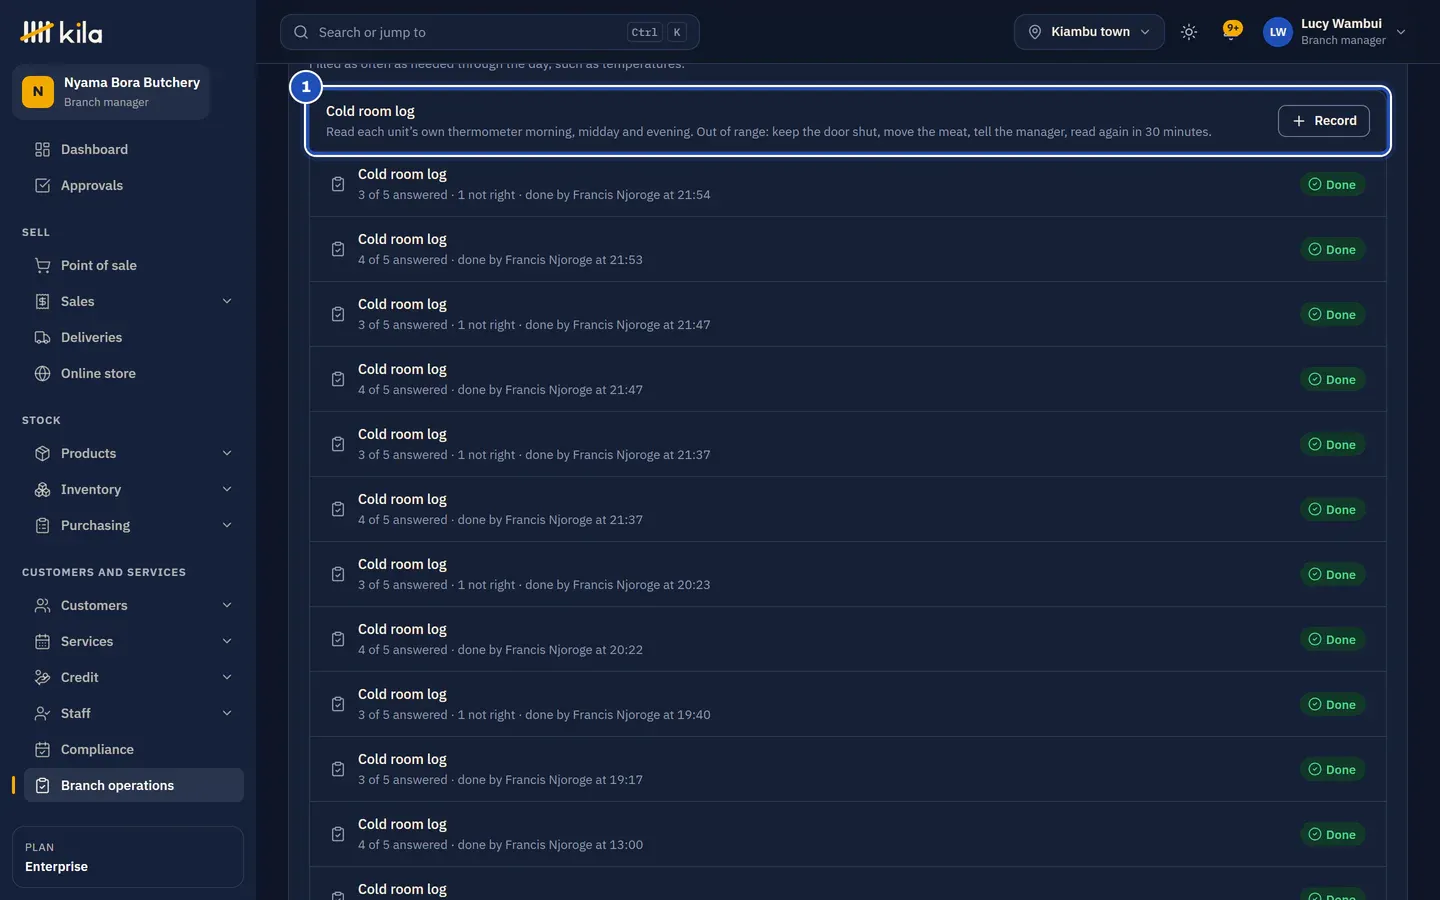Click the Deliveries truck icon
Image resolution: width=1440 pixels, height=900 pixels.
click(x=42, y=337)
